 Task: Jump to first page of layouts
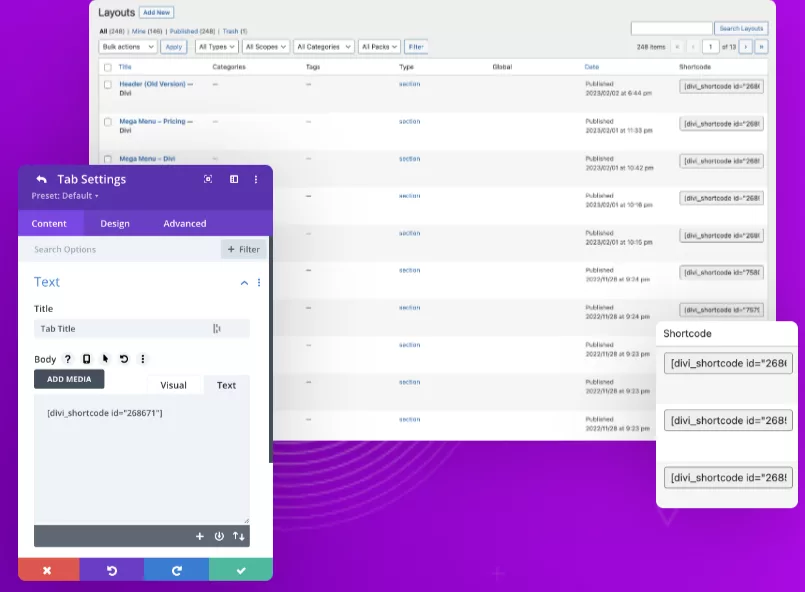pyautogui.click(x=677, y=47)
